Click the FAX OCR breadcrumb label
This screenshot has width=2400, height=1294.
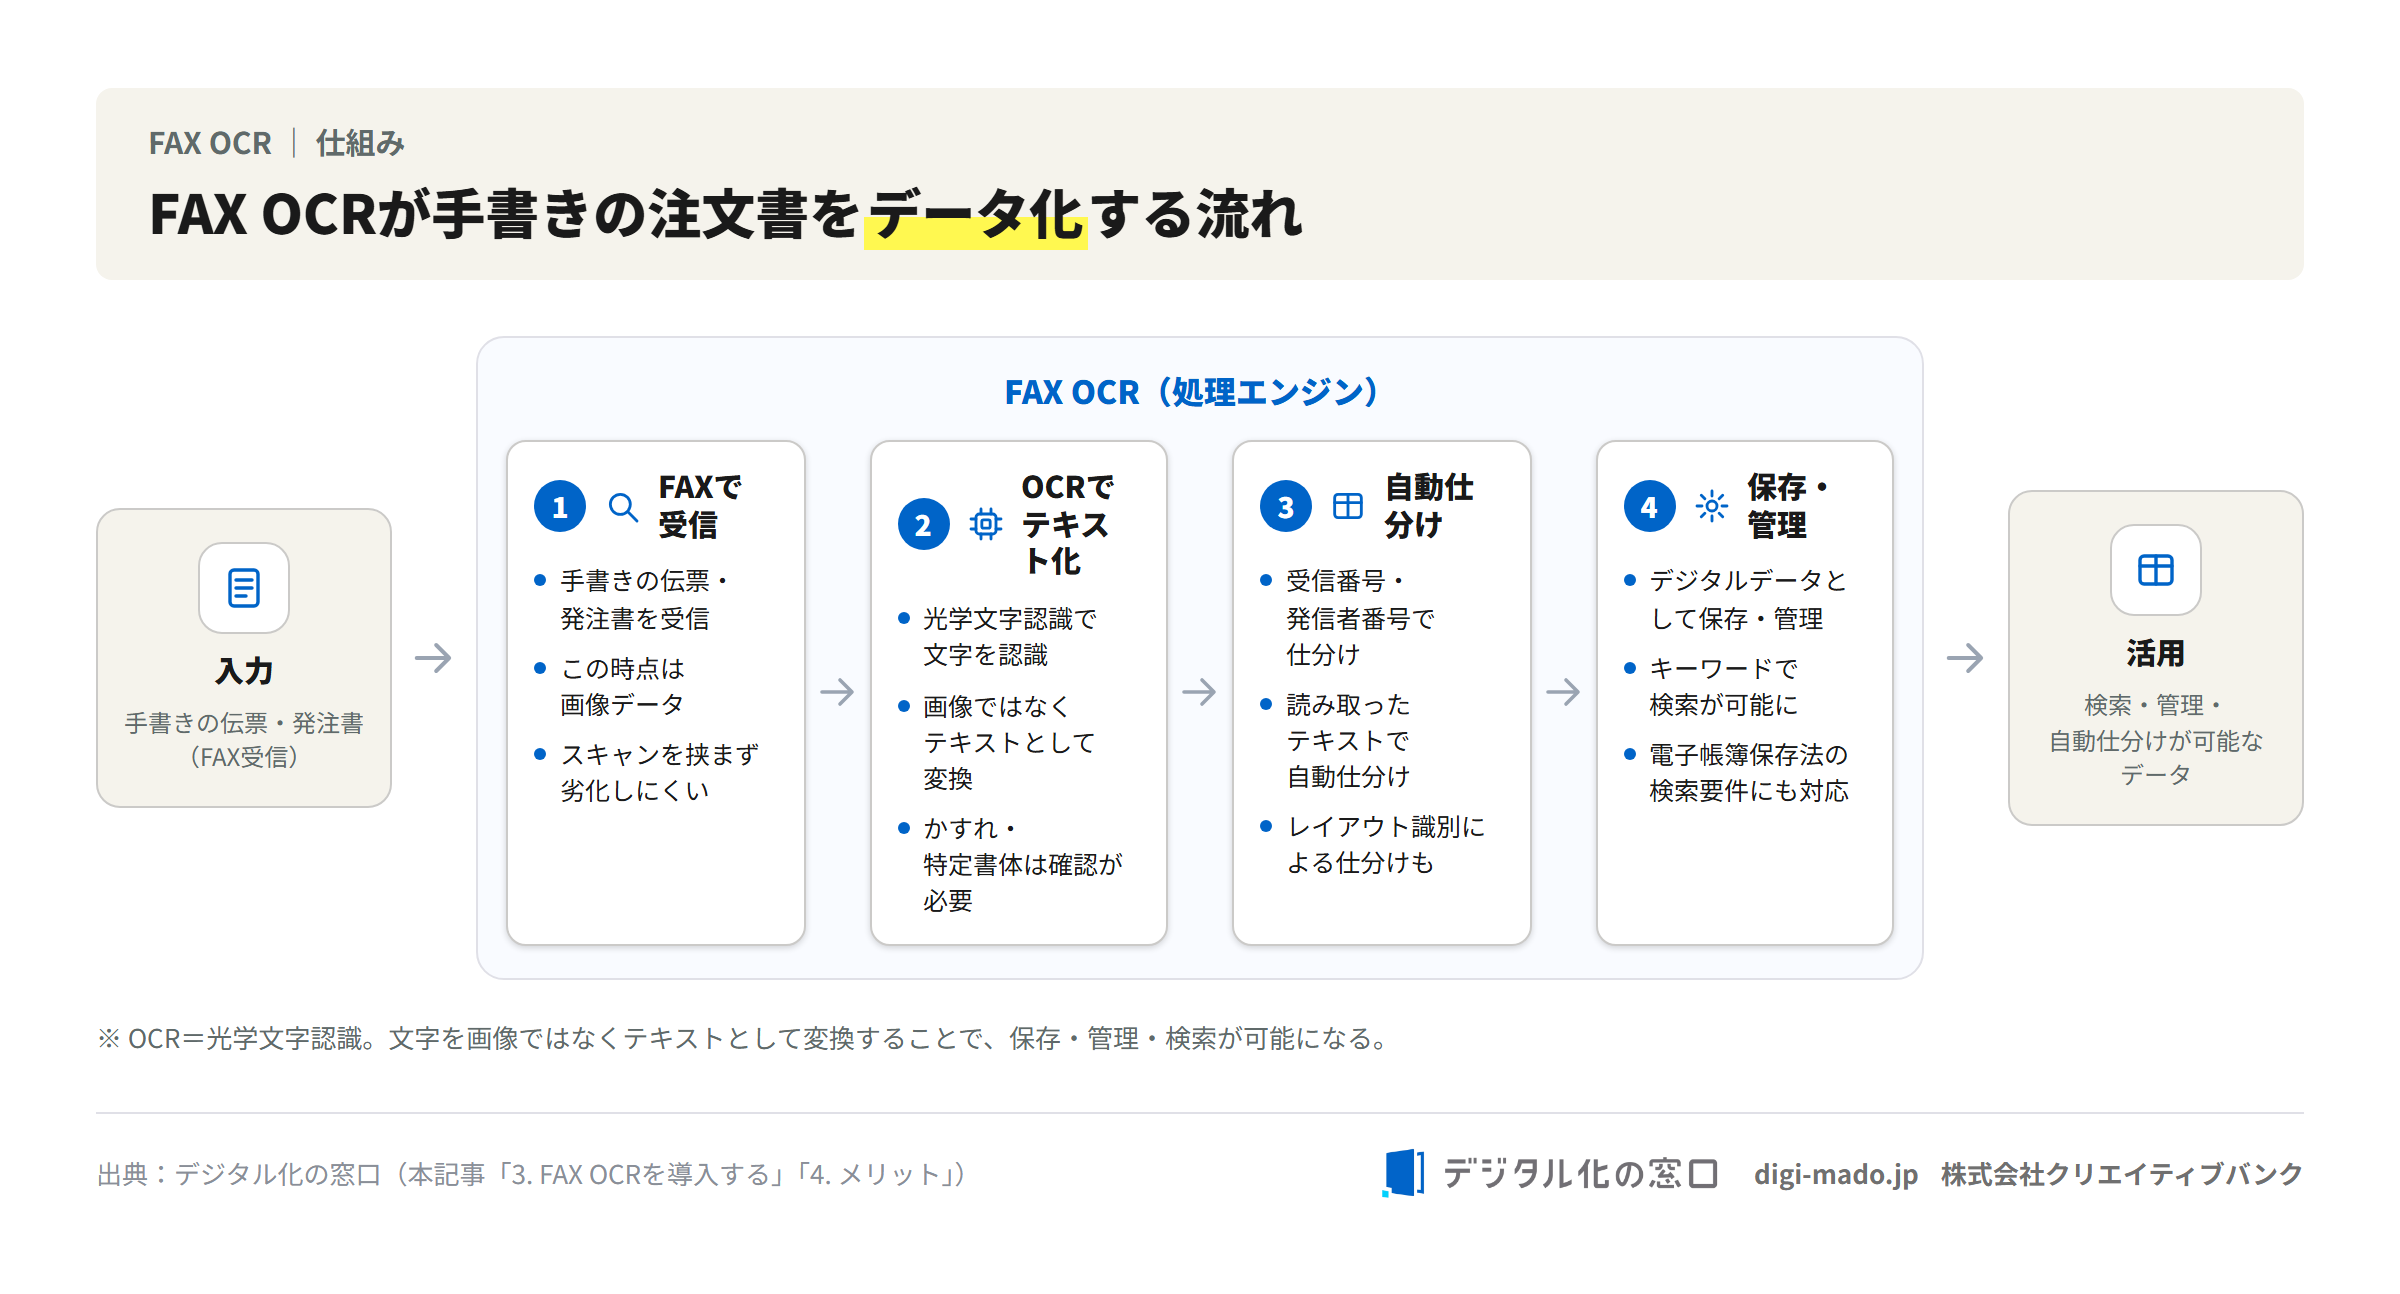click(210, 143)
